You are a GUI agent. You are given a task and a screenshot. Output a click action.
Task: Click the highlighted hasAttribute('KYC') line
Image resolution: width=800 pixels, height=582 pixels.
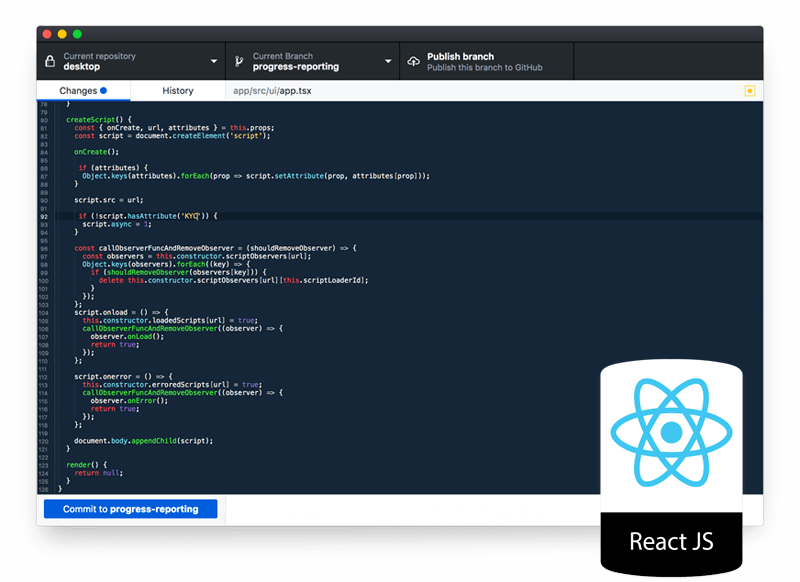click(x=148, y=216)
